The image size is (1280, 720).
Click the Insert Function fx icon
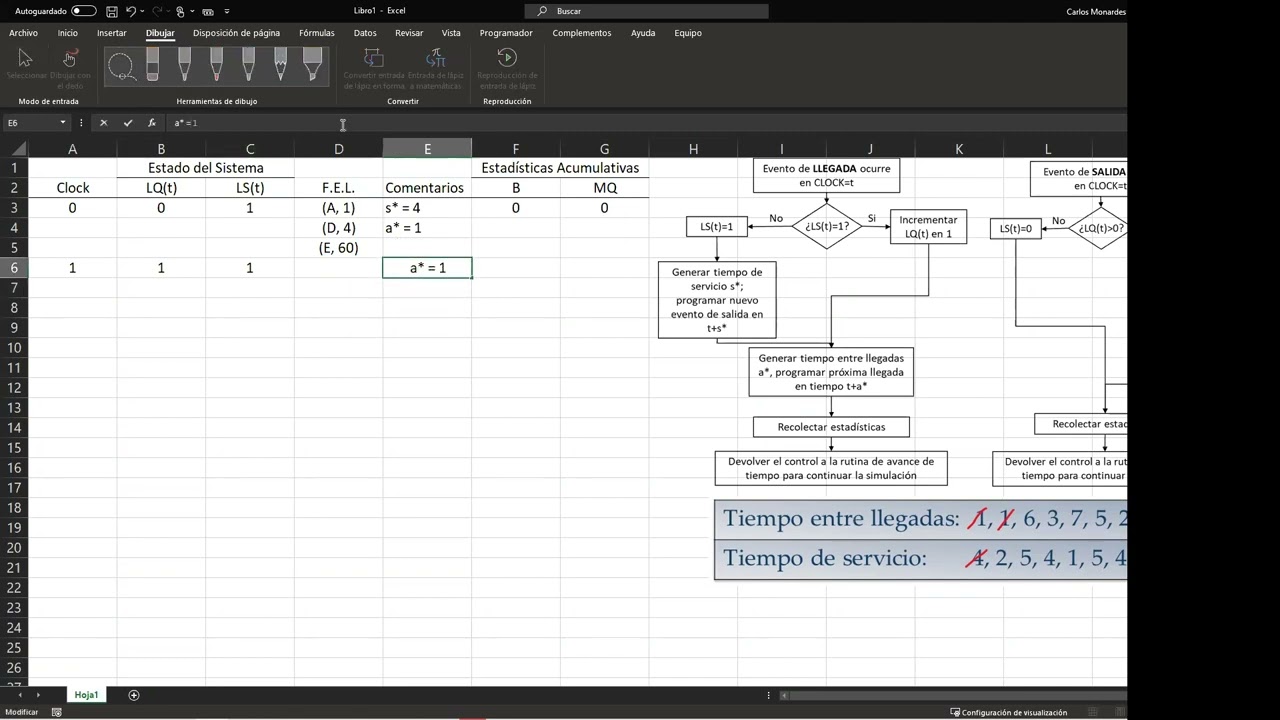(x=152, y=123)
